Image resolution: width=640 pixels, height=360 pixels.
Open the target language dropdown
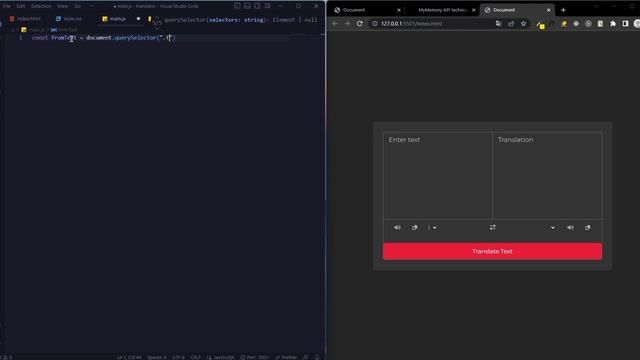(552, 228)
